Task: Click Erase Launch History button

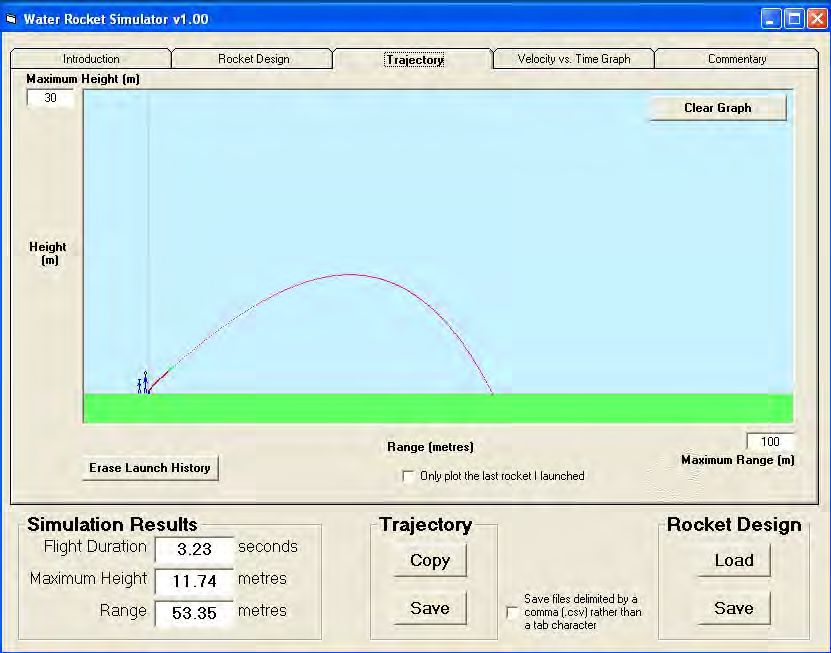Action: [150, 468]
